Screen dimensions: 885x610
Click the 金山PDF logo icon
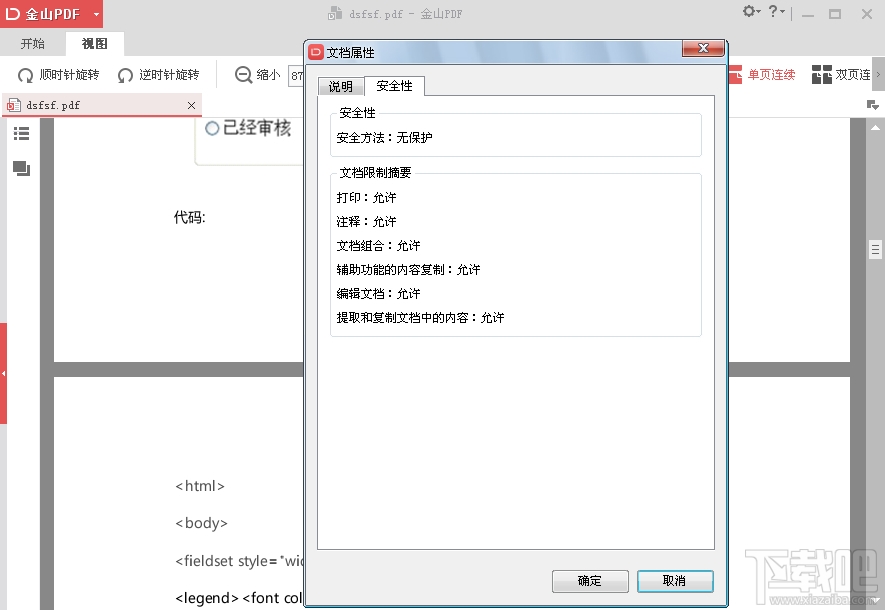pyautogui.click(x=12, y=13)
